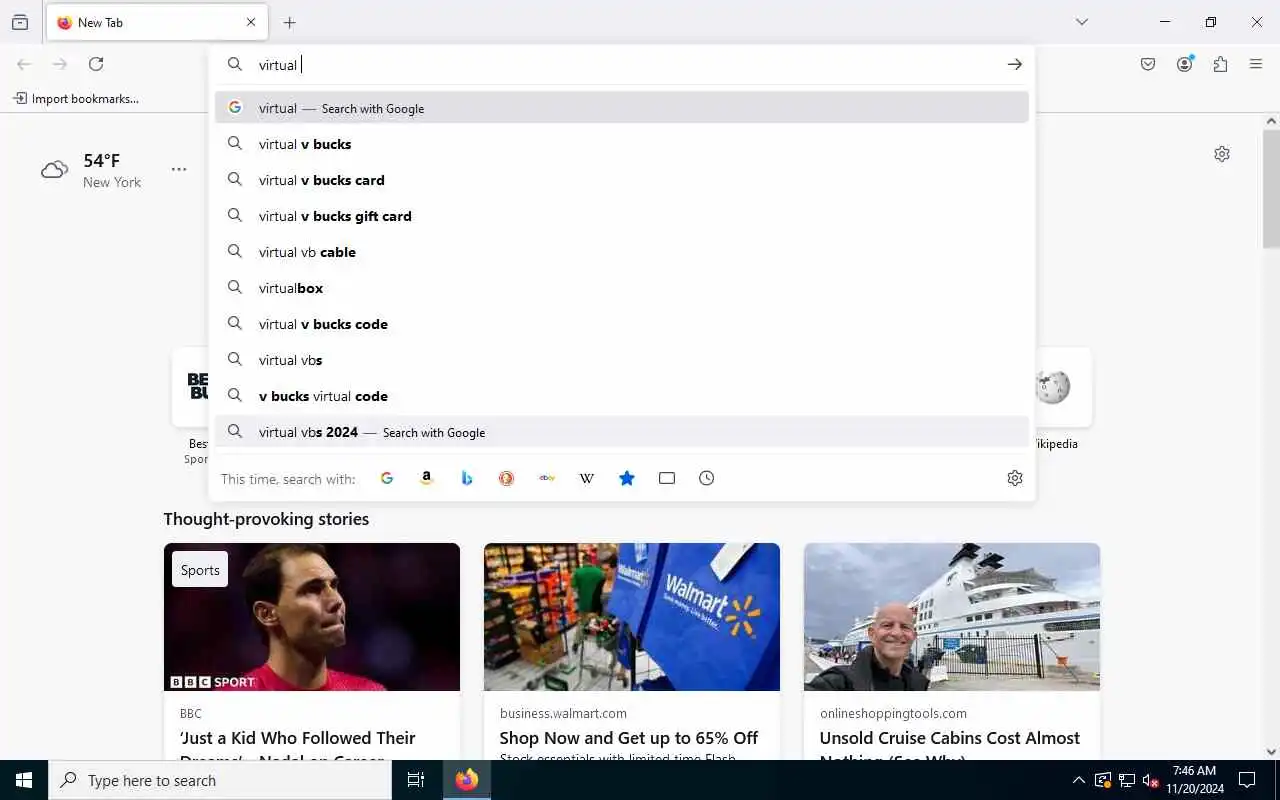Open a new tab with plus button
The height and width of the screenshot is (800, 1280).
point(290,22)
